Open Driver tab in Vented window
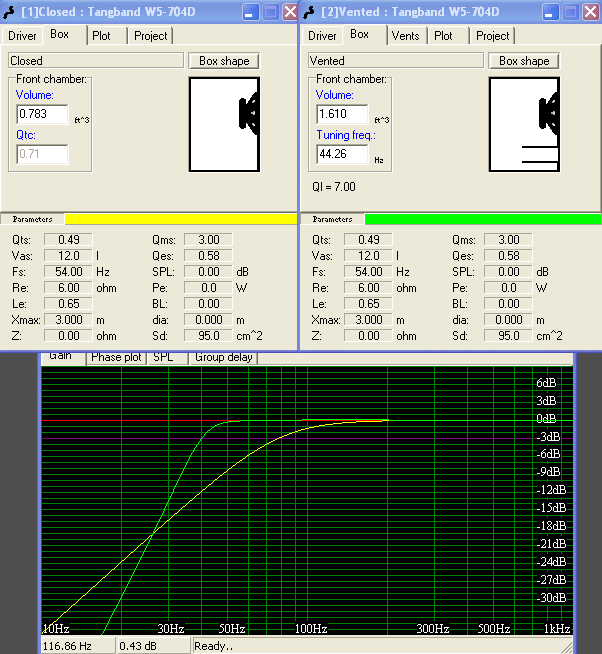Viewport: 602px width, 654px height. tap(322, 36)
